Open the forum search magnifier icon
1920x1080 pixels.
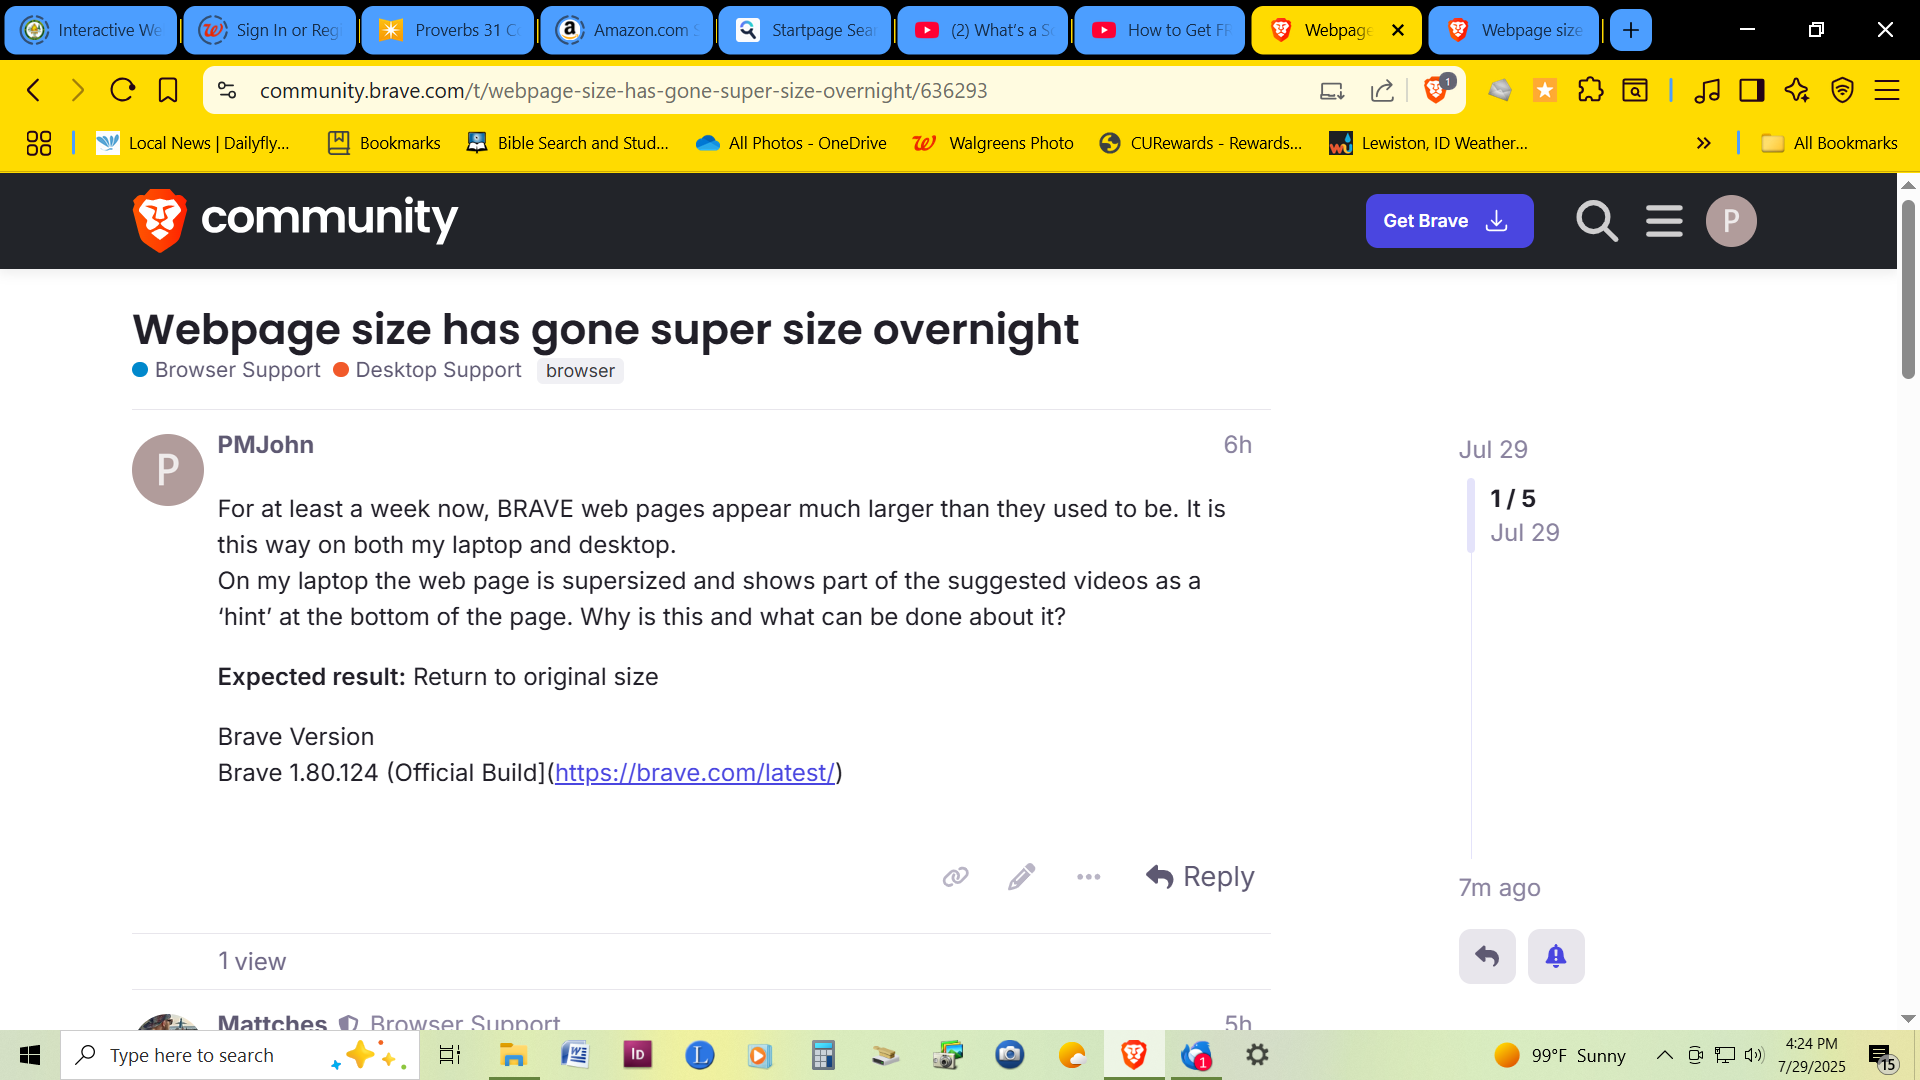[x=1596, y=221]
